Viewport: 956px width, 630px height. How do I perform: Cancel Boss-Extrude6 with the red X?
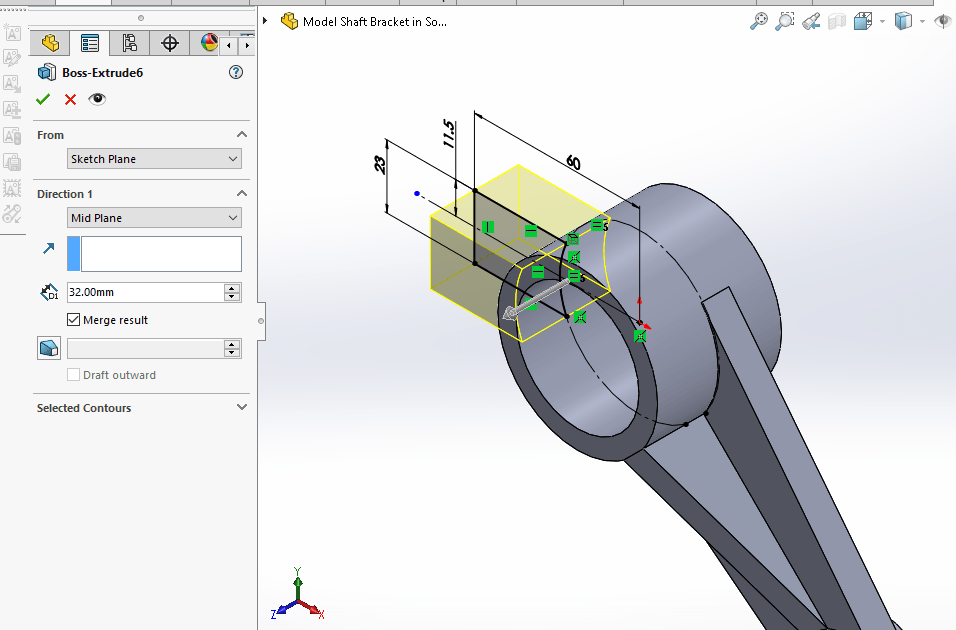pyautogui.click(x=69, y=99)
